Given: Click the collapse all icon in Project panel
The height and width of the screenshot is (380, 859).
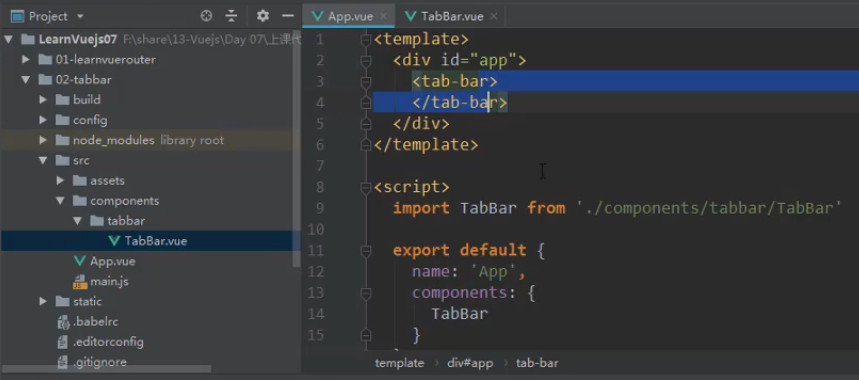Looking at the screenshot, I should coord(232,16).
